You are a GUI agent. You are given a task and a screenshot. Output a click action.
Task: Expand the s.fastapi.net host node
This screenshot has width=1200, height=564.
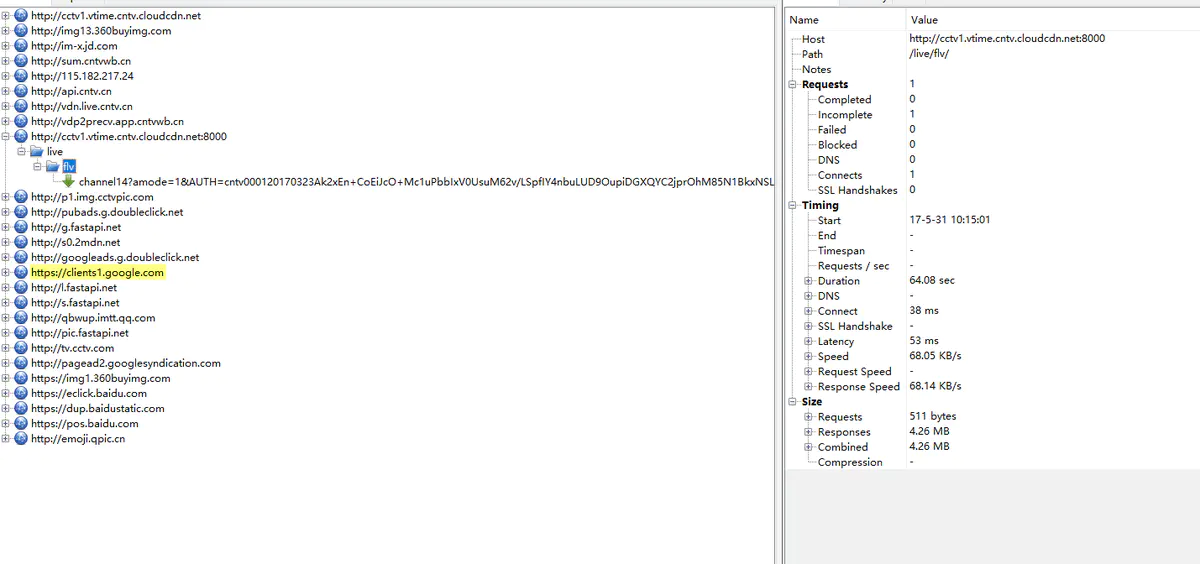click(7, 303)
